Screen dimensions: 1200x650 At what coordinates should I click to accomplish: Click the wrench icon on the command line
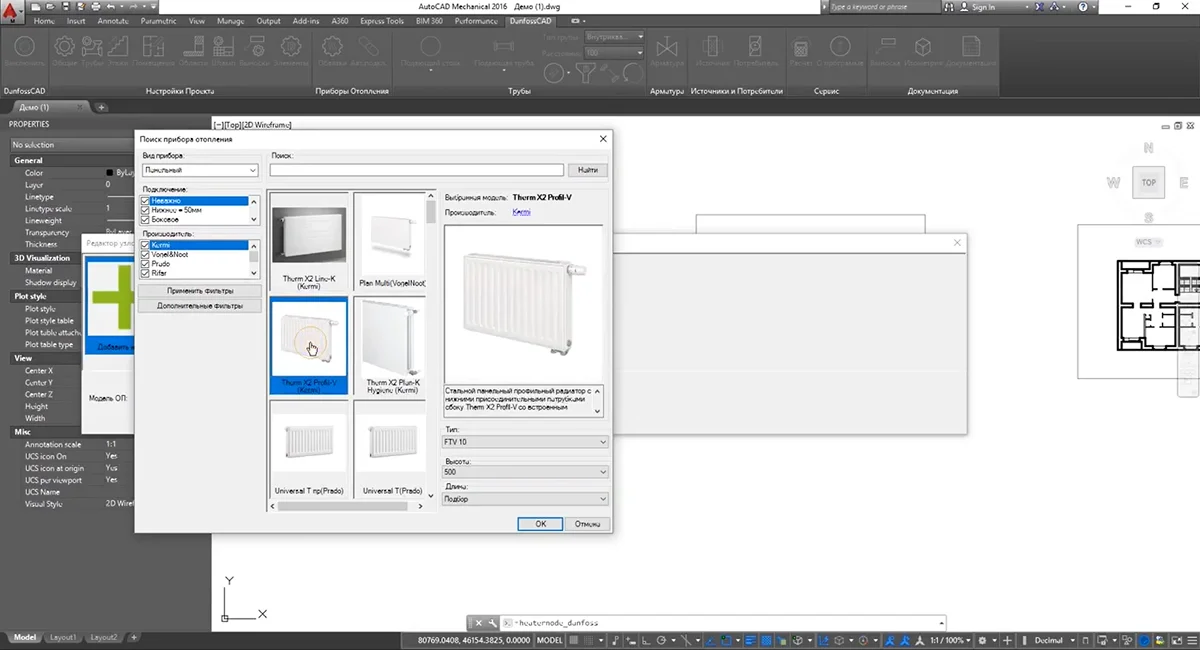[492, 622]
